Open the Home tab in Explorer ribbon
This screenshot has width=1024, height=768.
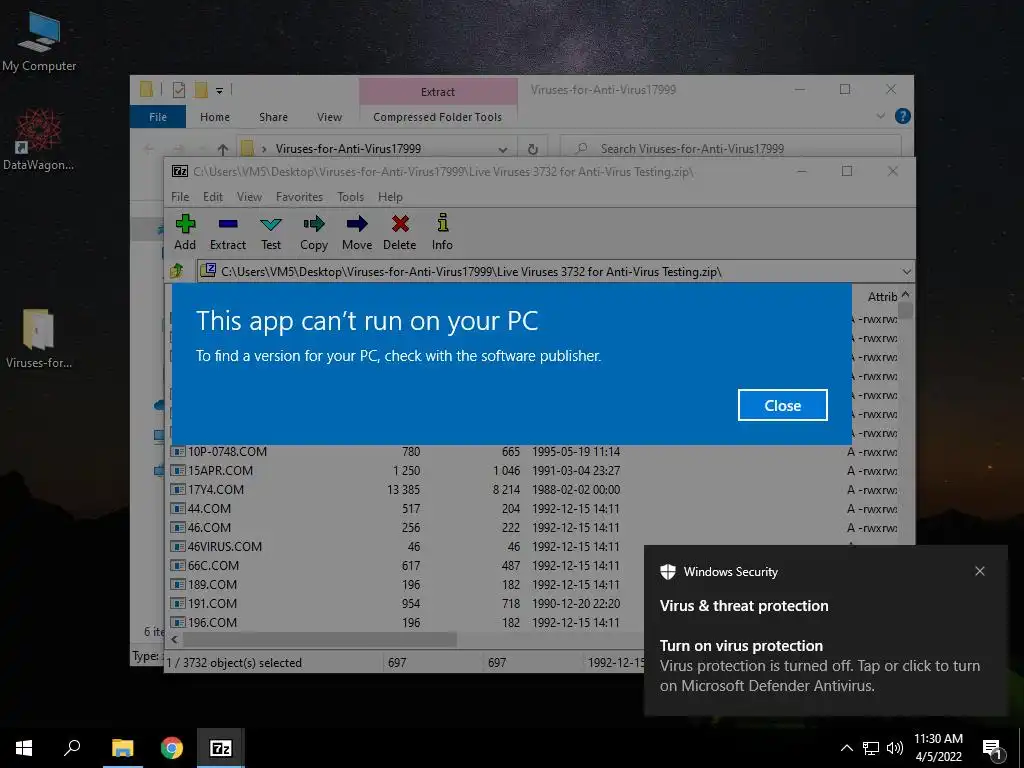(x=215, y=117)
